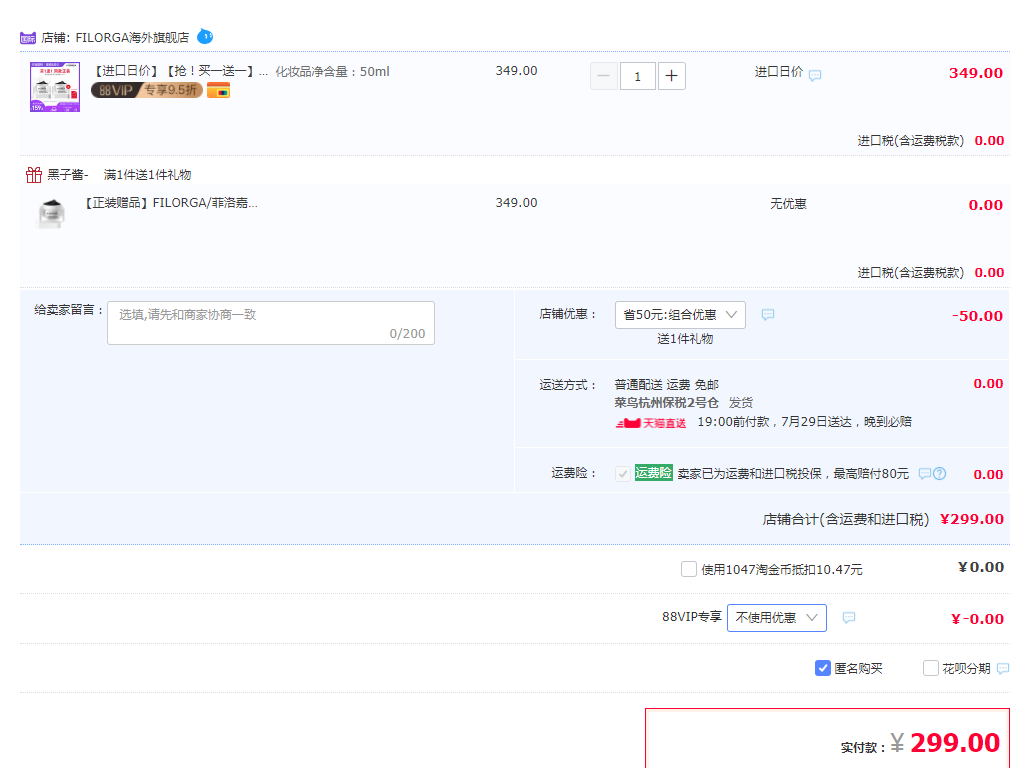Screen dimensions: 1020x768
Task: Click the info bubble icon beside 进口日价
Action: point(815,75)
